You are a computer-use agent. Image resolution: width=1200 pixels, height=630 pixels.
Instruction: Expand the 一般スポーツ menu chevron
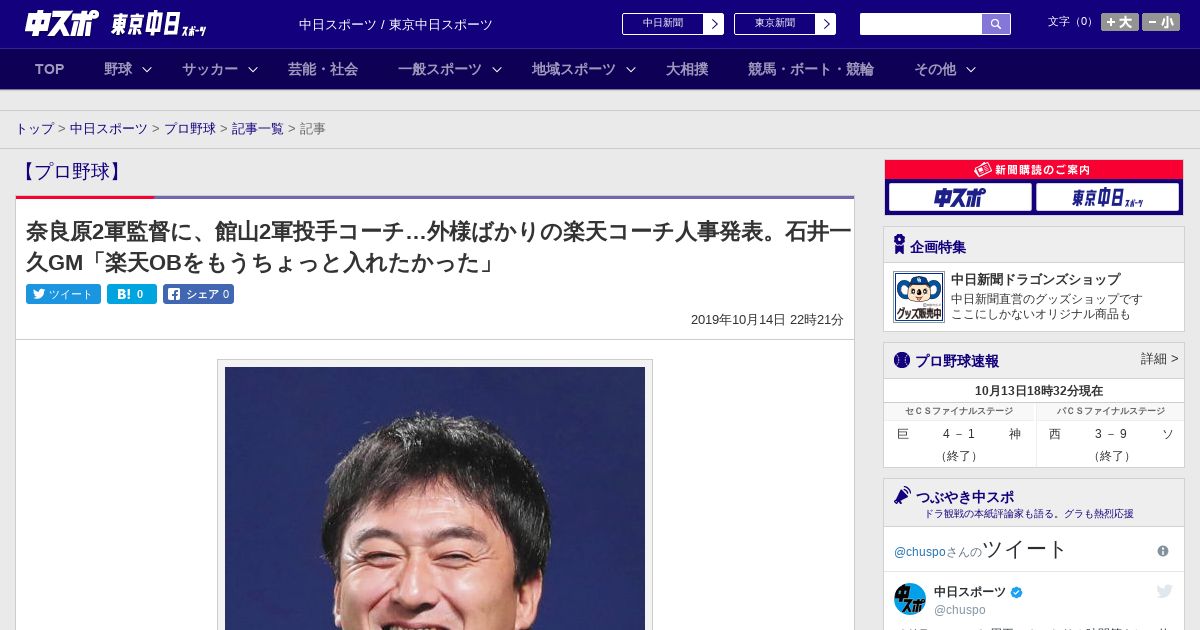point(497,70)
